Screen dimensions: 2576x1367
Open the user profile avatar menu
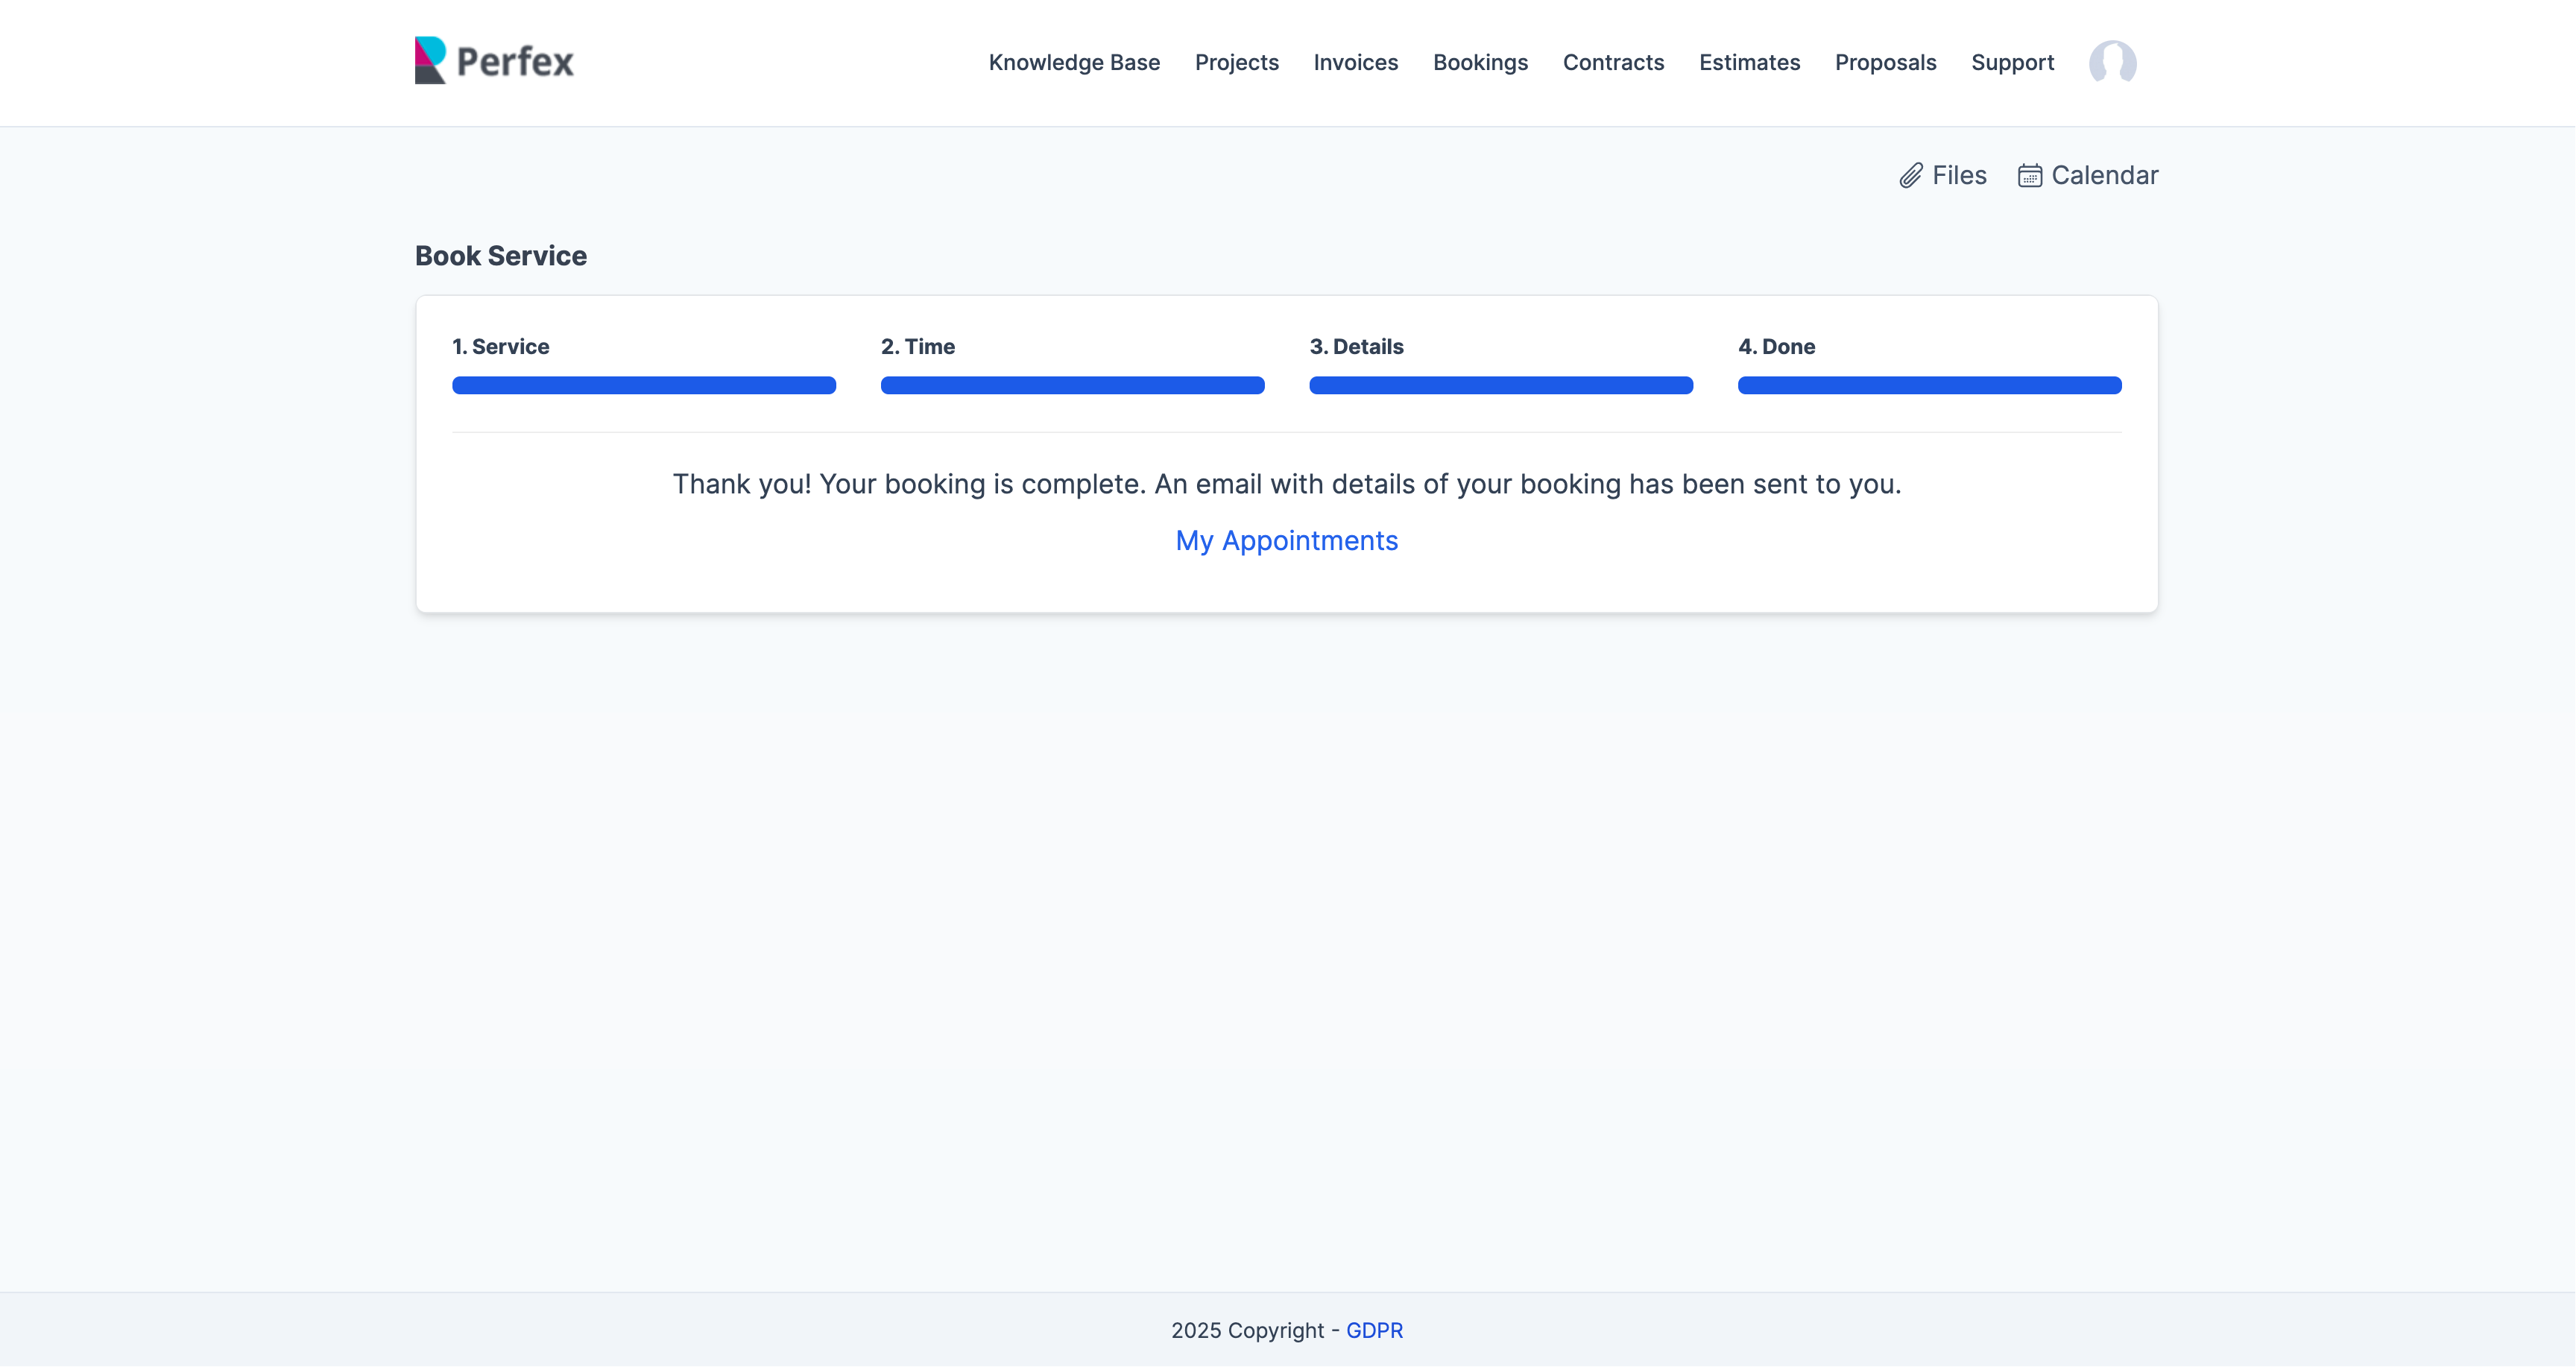[2112, 62]
